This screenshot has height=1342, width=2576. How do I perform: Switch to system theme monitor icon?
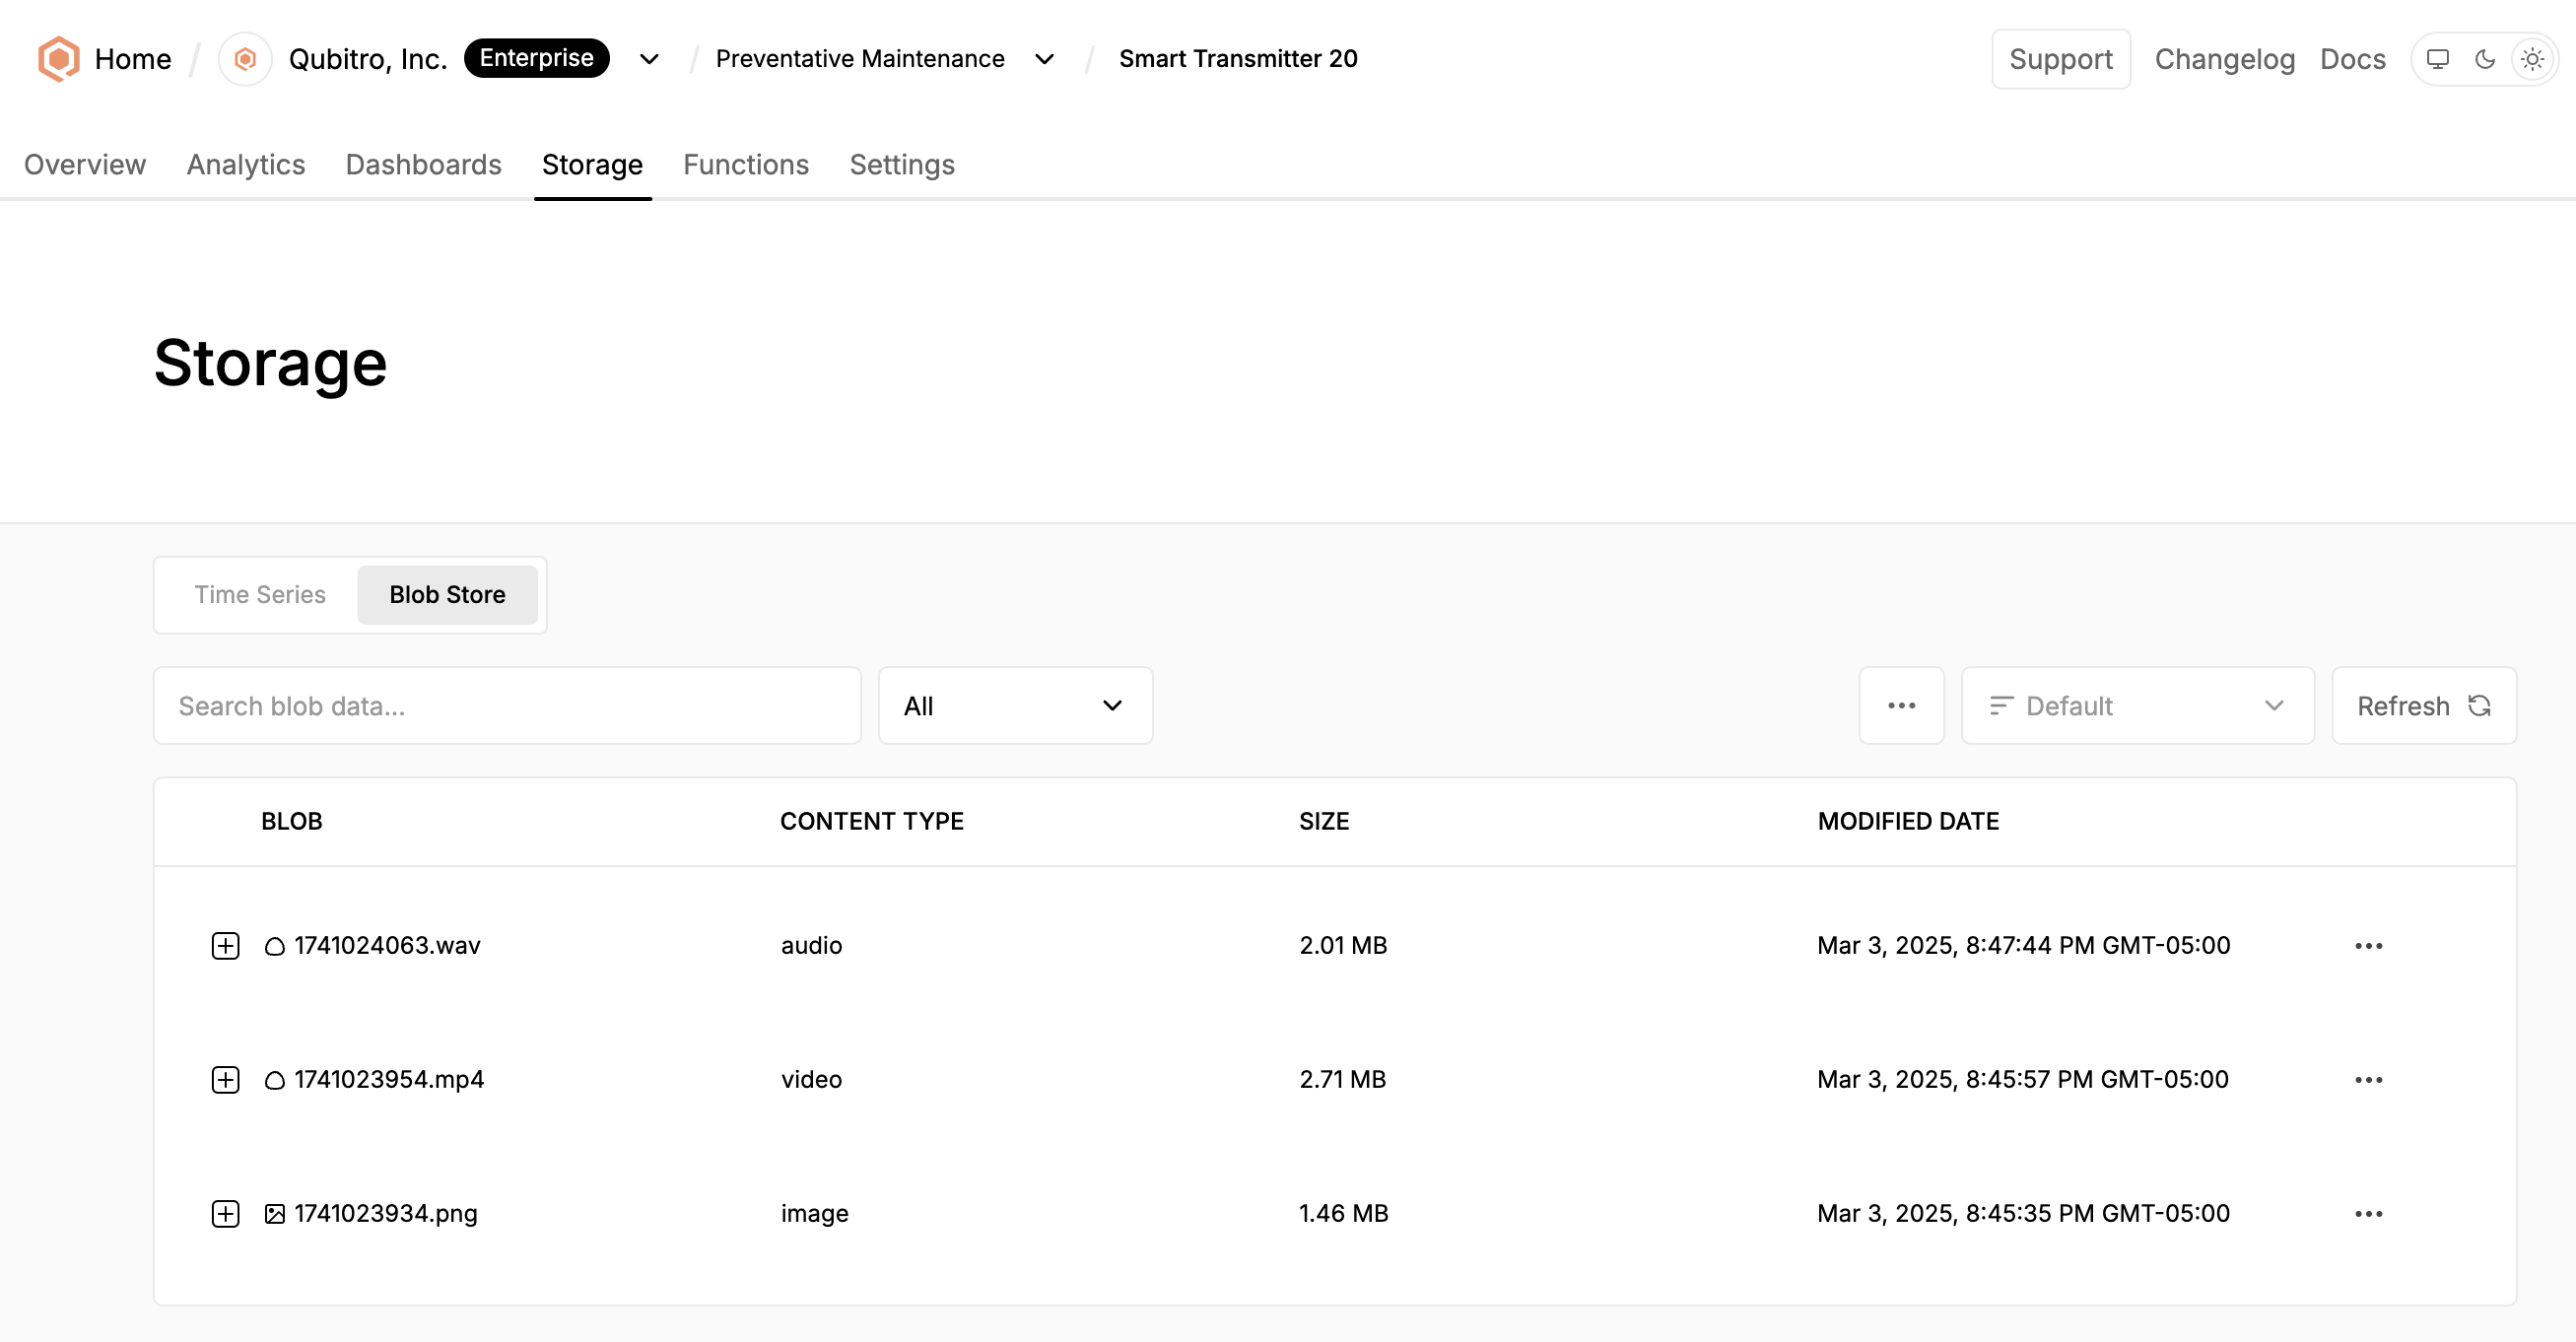[x=2437, y=59]
